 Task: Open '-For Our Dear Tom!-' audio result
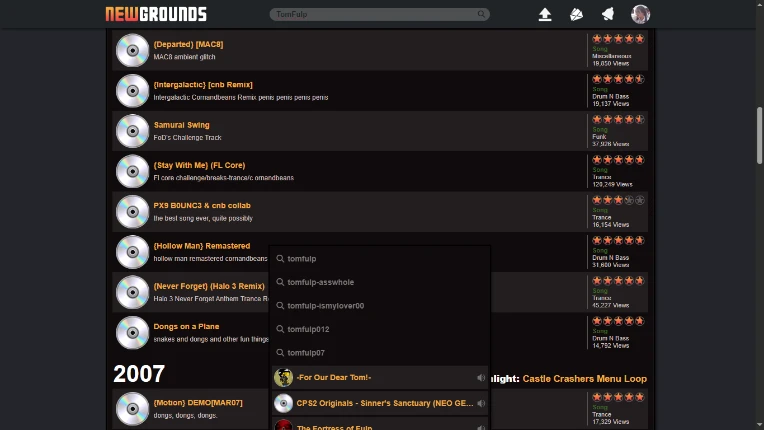pyautogui.click(x=380, y=377)
